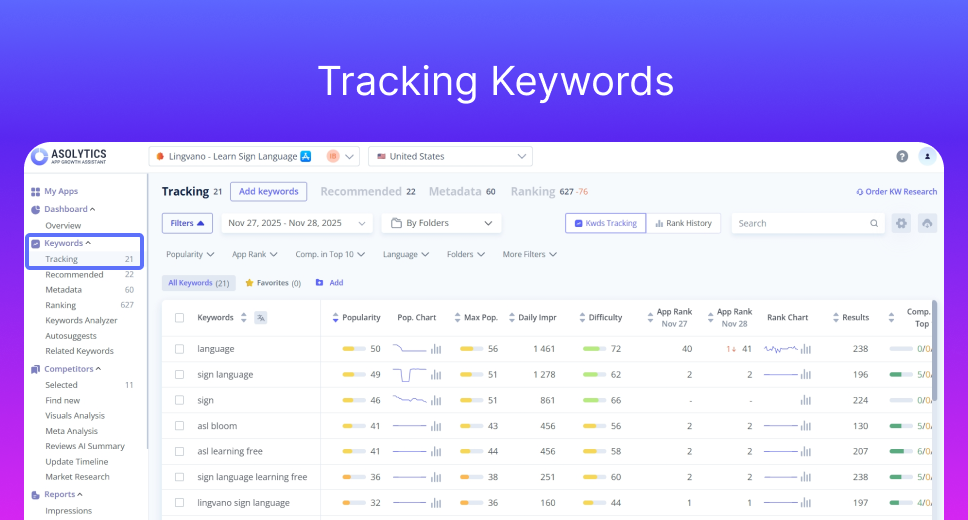Open Order KW Research link

click(x=896, y=191)
